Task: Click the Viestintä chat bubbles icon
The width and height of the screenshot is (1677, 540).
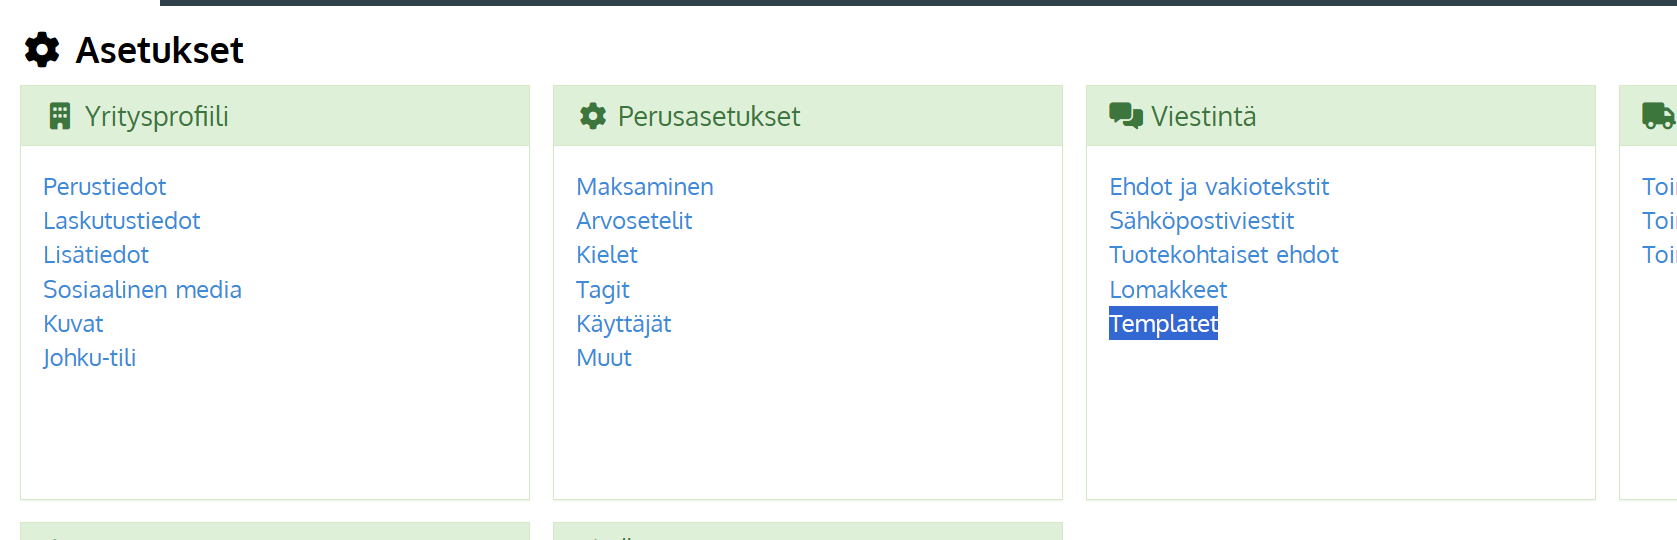Action: pos(1126,116)
